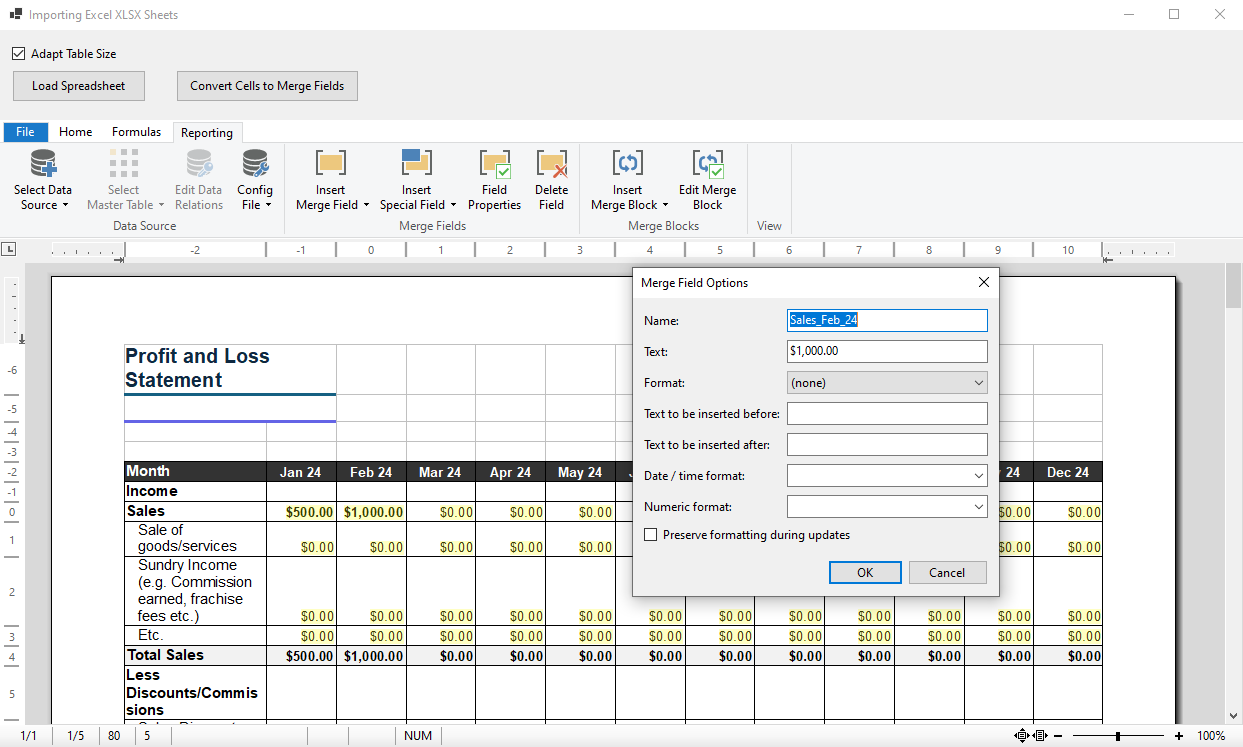
Task: Click the 100% zoom value in status bar
Action: [x=1211, y=736]
